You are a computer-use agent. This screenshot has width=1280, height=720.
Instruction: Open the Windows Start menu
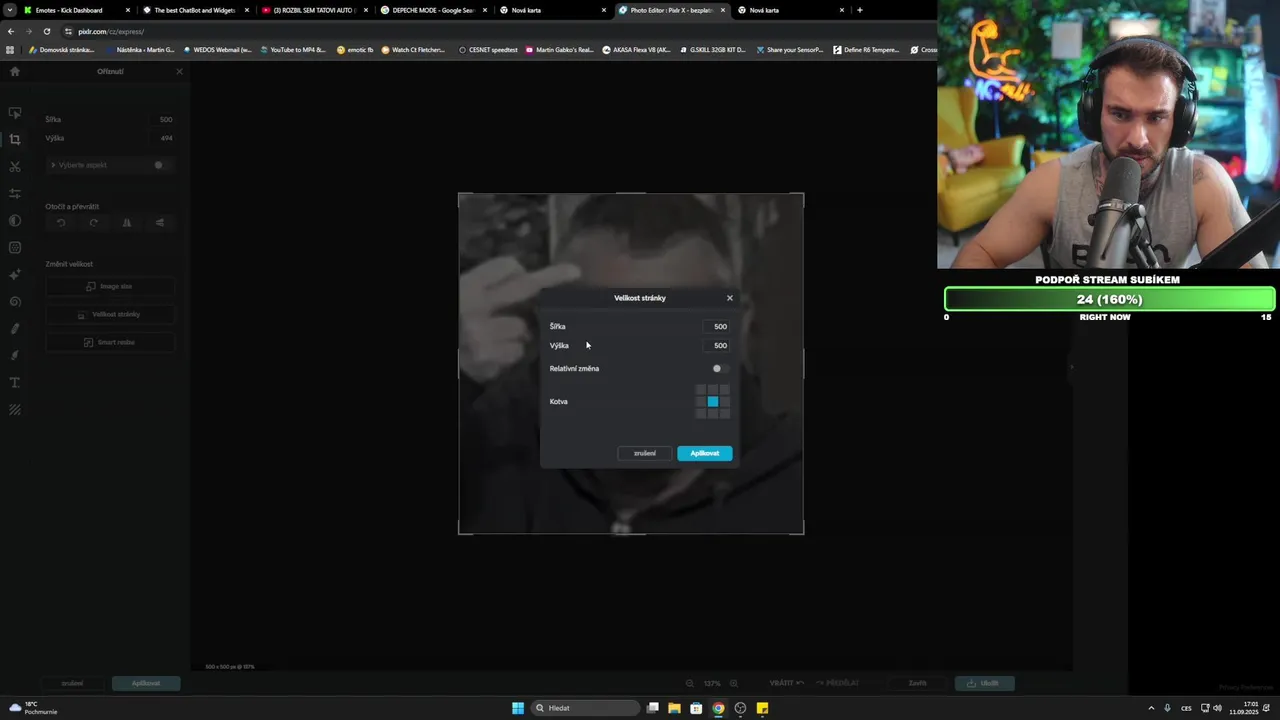(x=518, y=708)
